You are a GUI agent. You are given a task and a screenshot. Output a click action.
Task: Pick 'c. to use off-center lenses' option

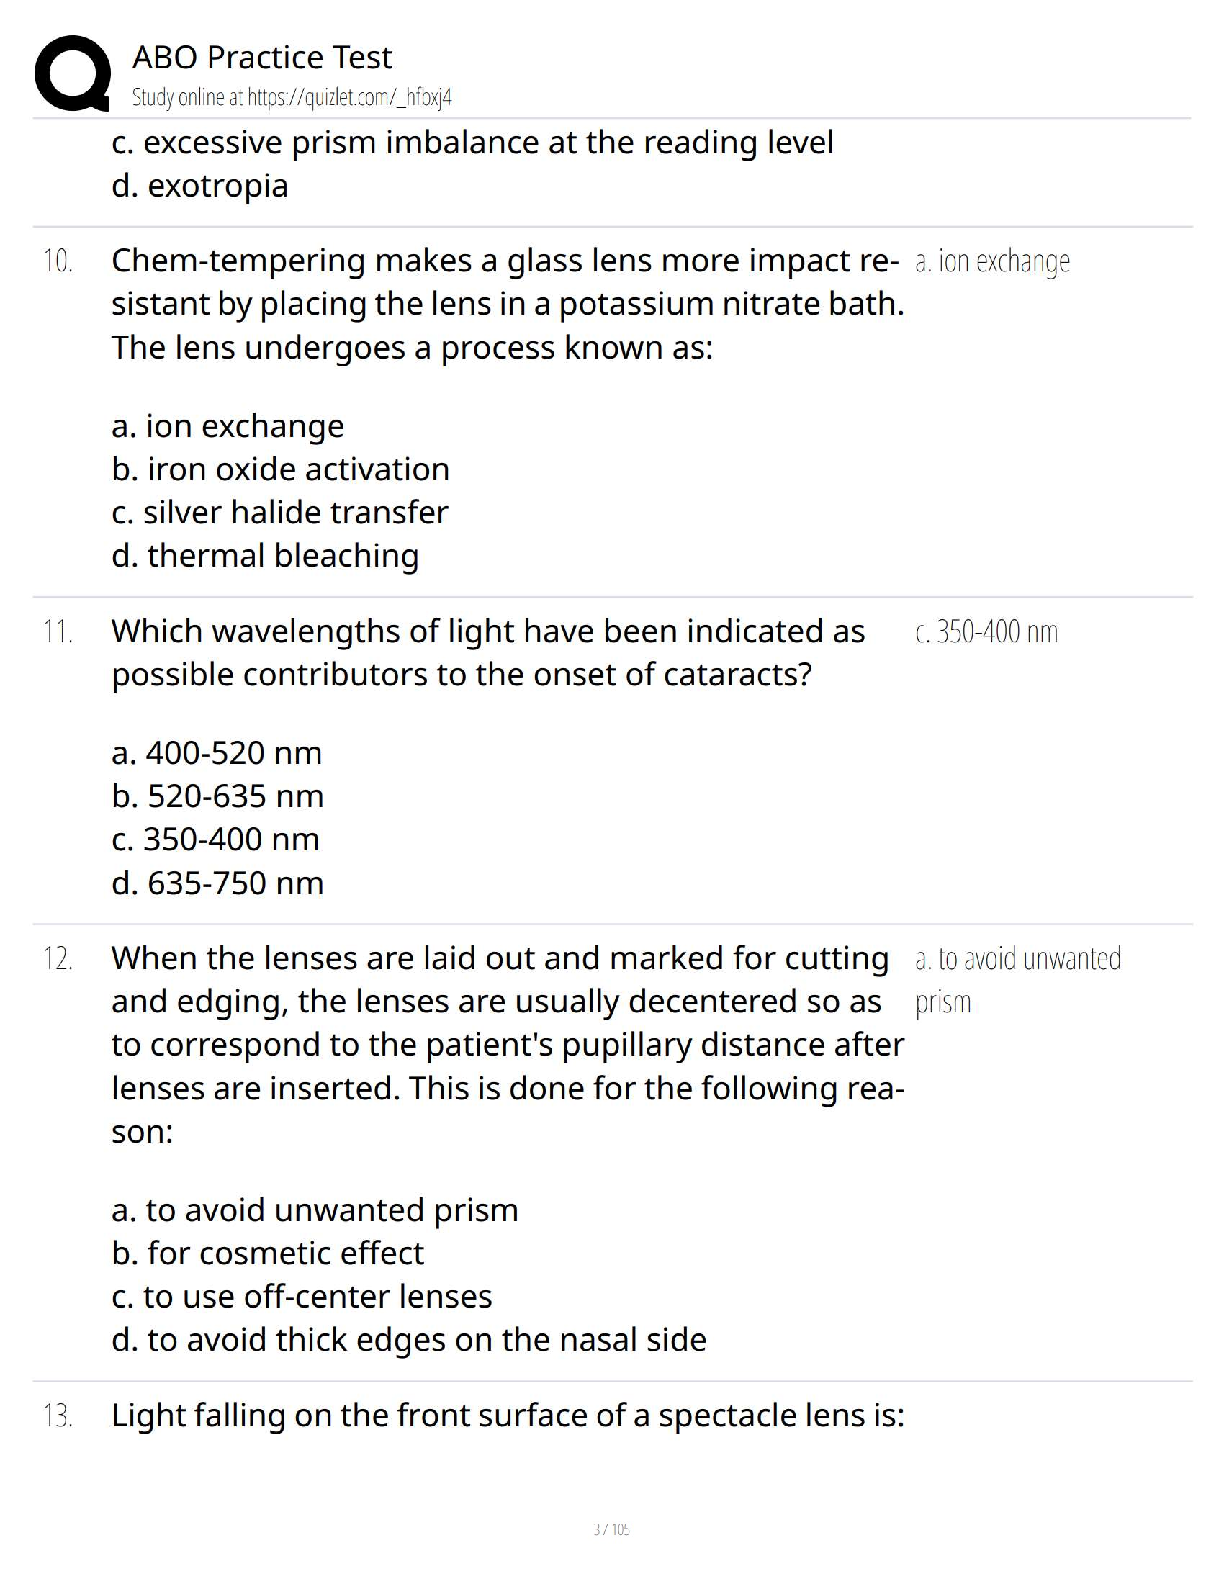pyautogui.click(x=302, y=1297)
